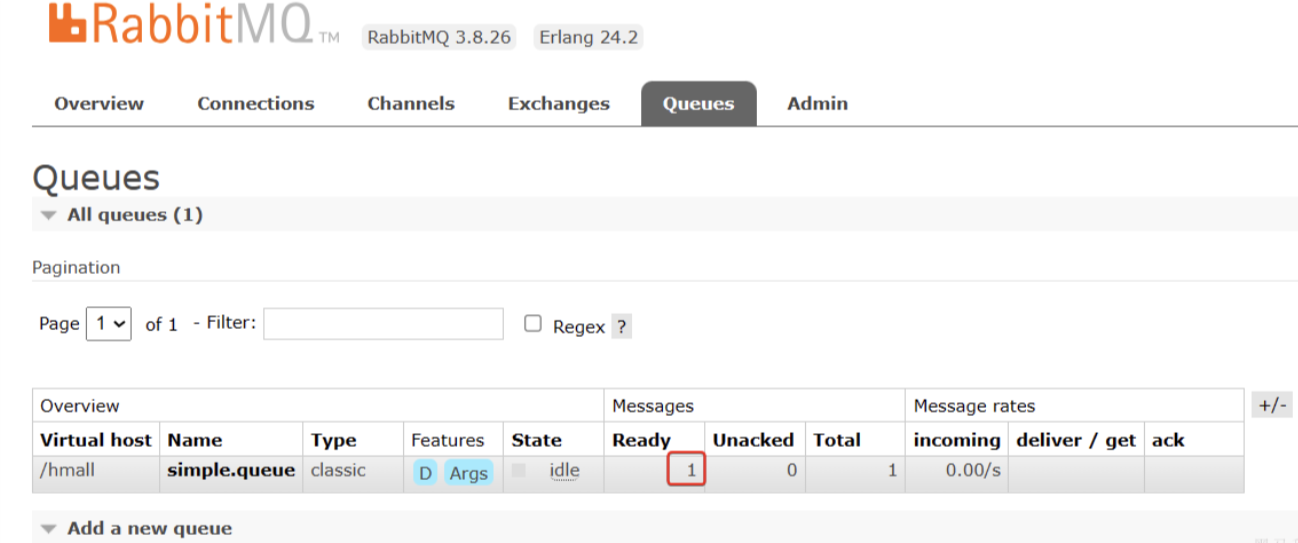Image resolution: width=1298 pixels, height=543 pixels.
Task: Click the Args feature badge
Action: click(x=468, y=473)
